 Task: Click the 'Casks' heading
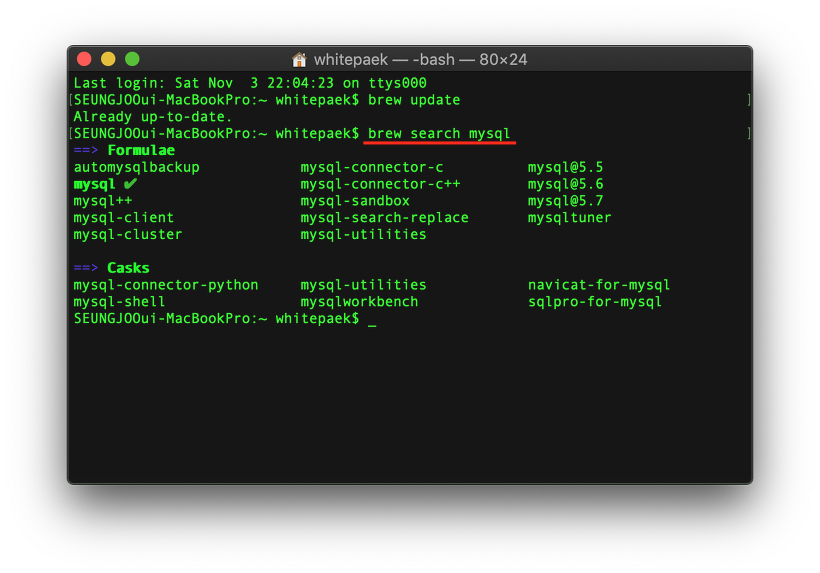(128, 268)
